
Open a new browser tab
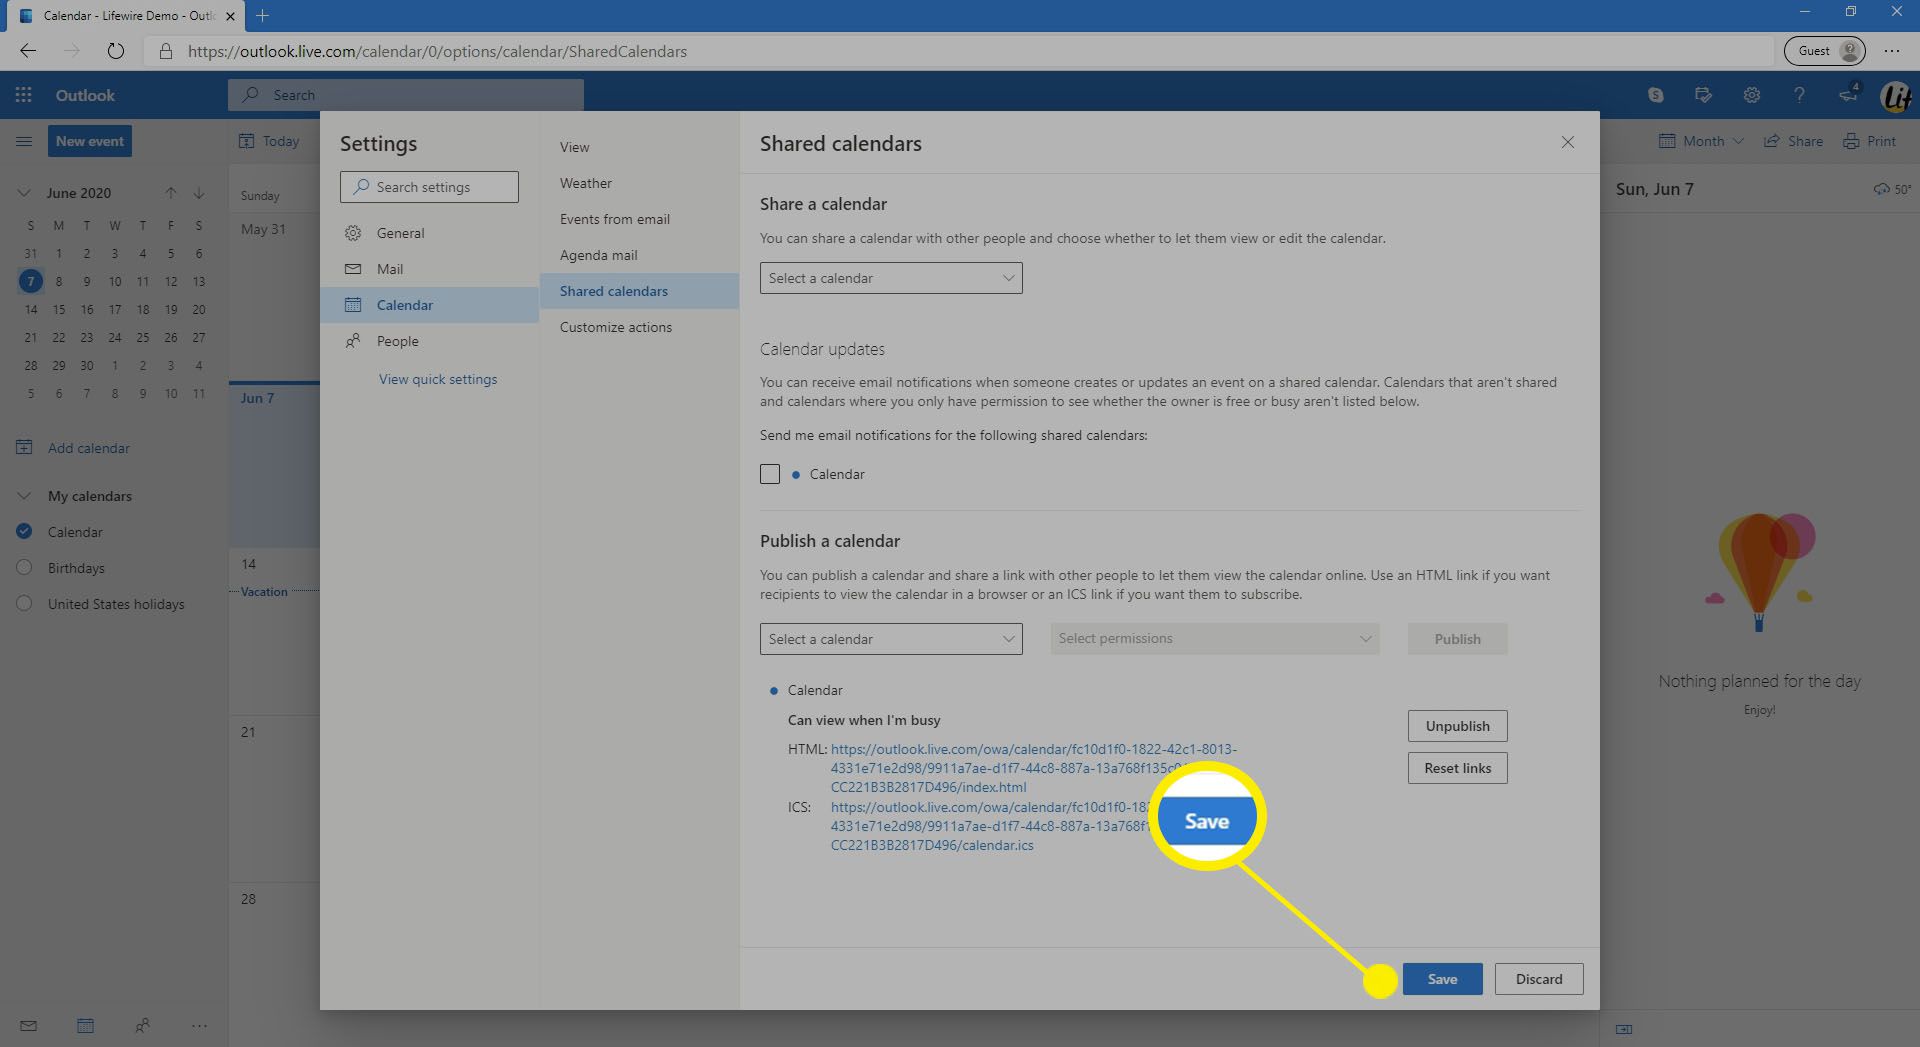[x=262, y=15]
